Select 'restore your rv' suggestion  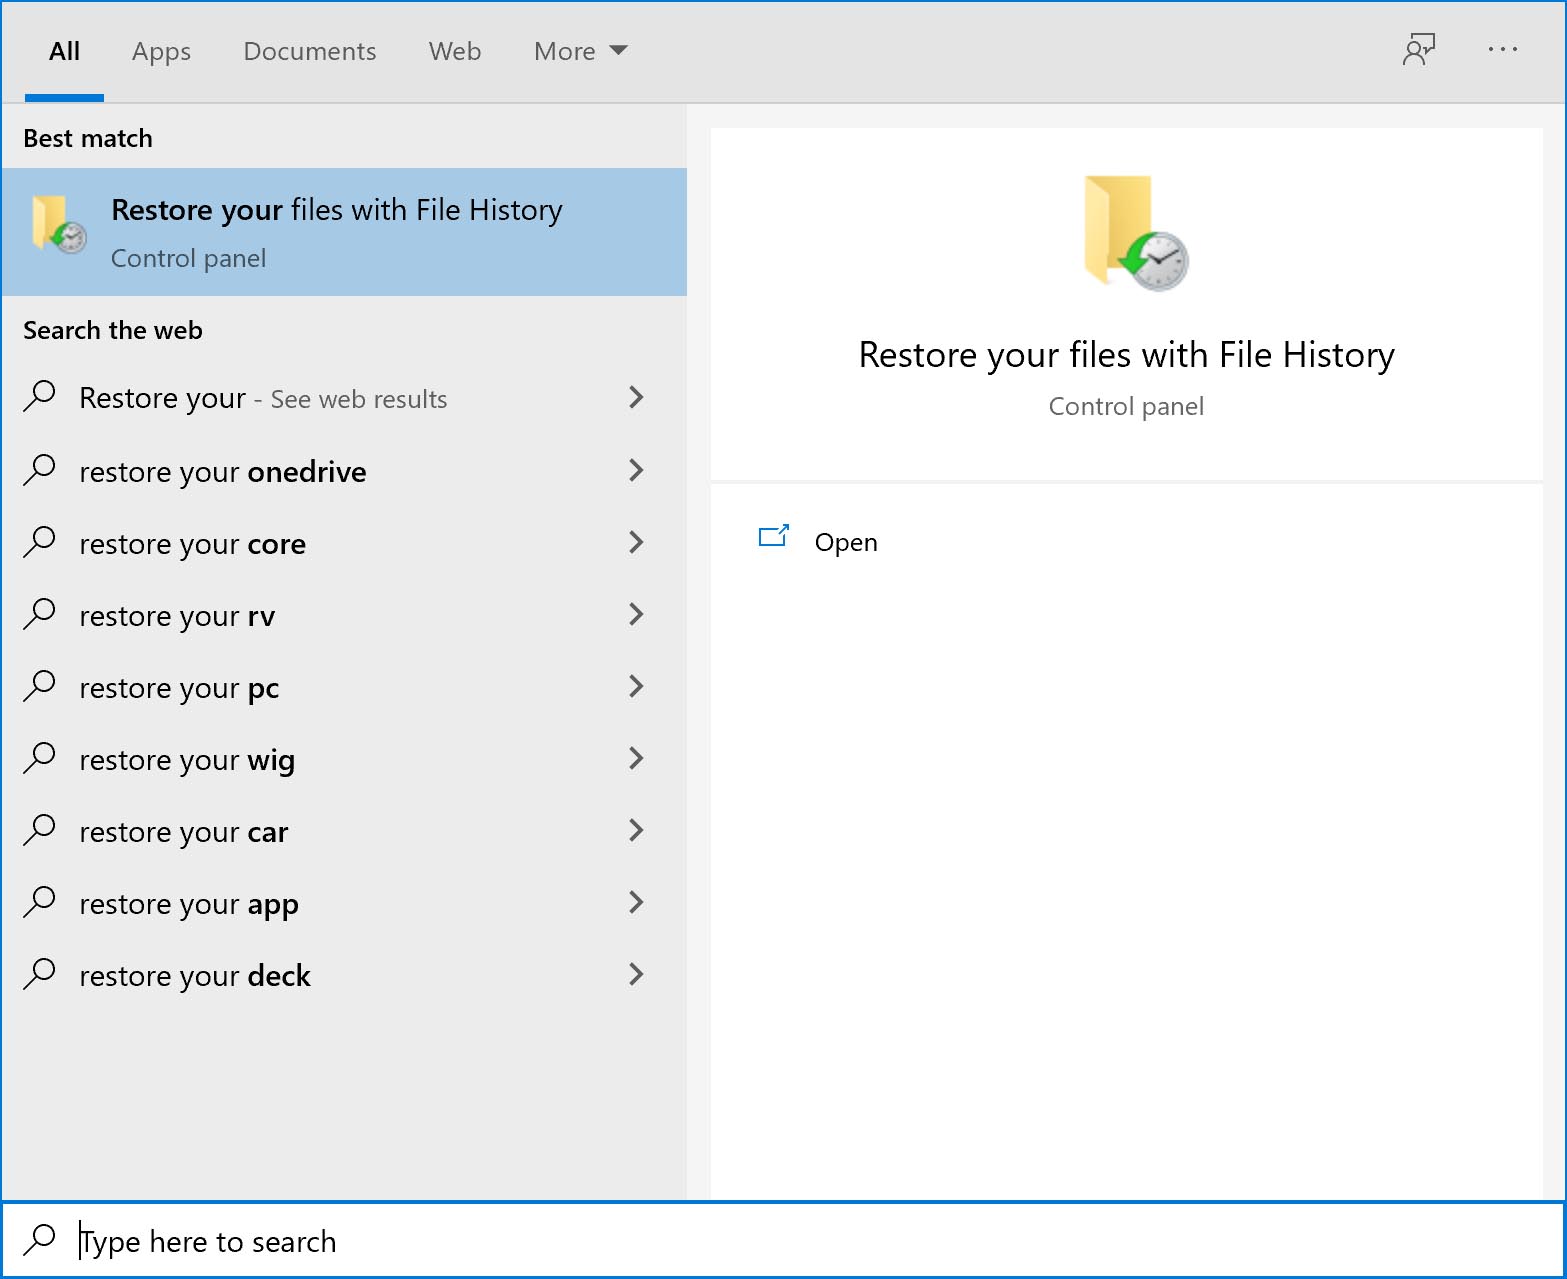tap(344, 615)
